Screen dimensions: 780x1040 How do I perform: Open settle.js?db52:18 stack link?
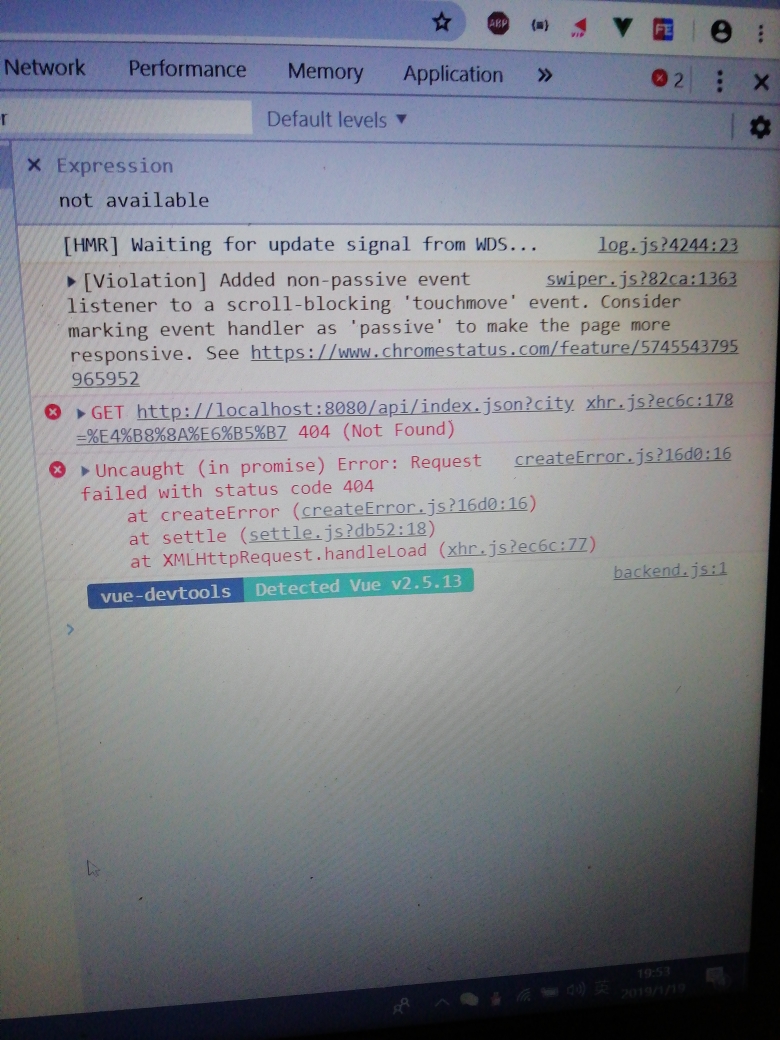click(x=338, y=531)
